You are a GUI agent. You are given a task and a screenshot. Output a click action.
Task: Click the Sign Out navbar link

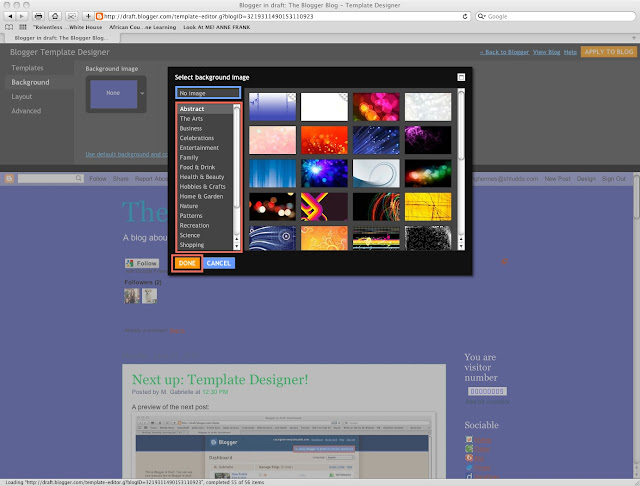(x=613, y=179)
